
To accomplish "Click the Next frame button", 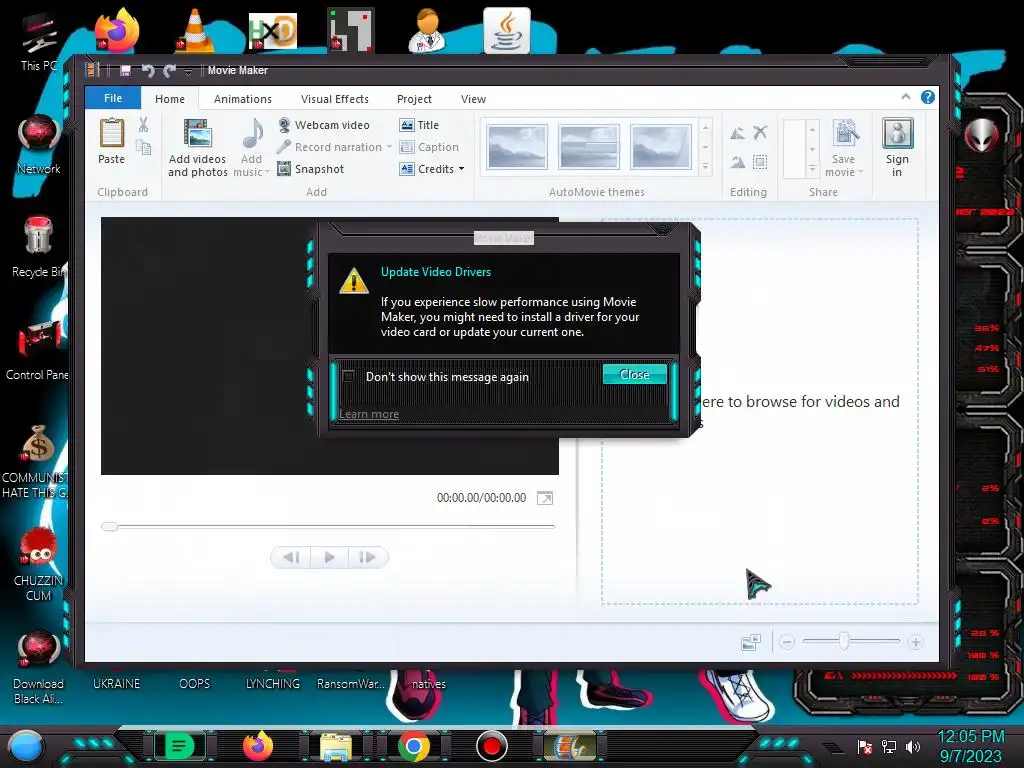I will 368,557.
